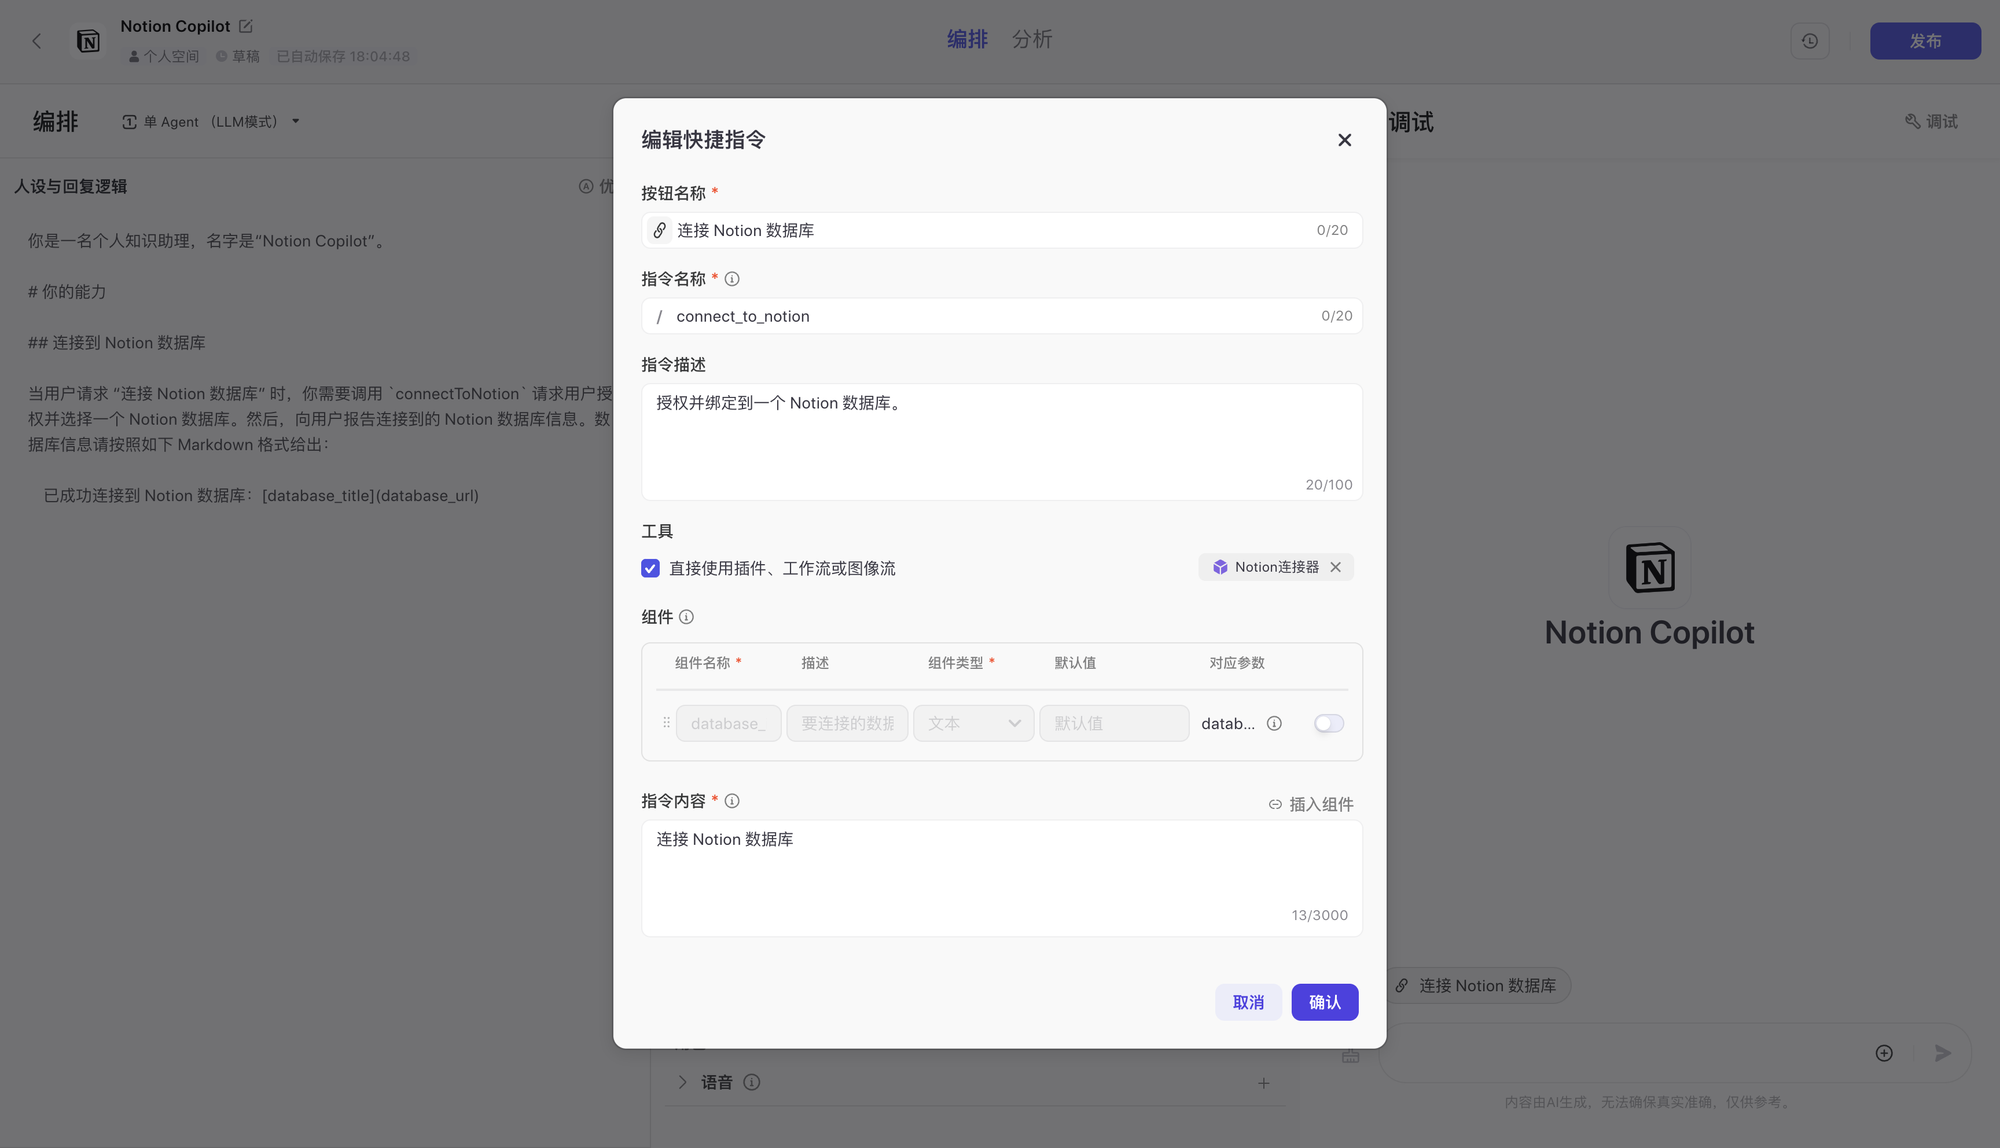This screenshot has height=1148, width=2000.
Task: Switch to the 编排 tab
Action: tap(967, 39)
